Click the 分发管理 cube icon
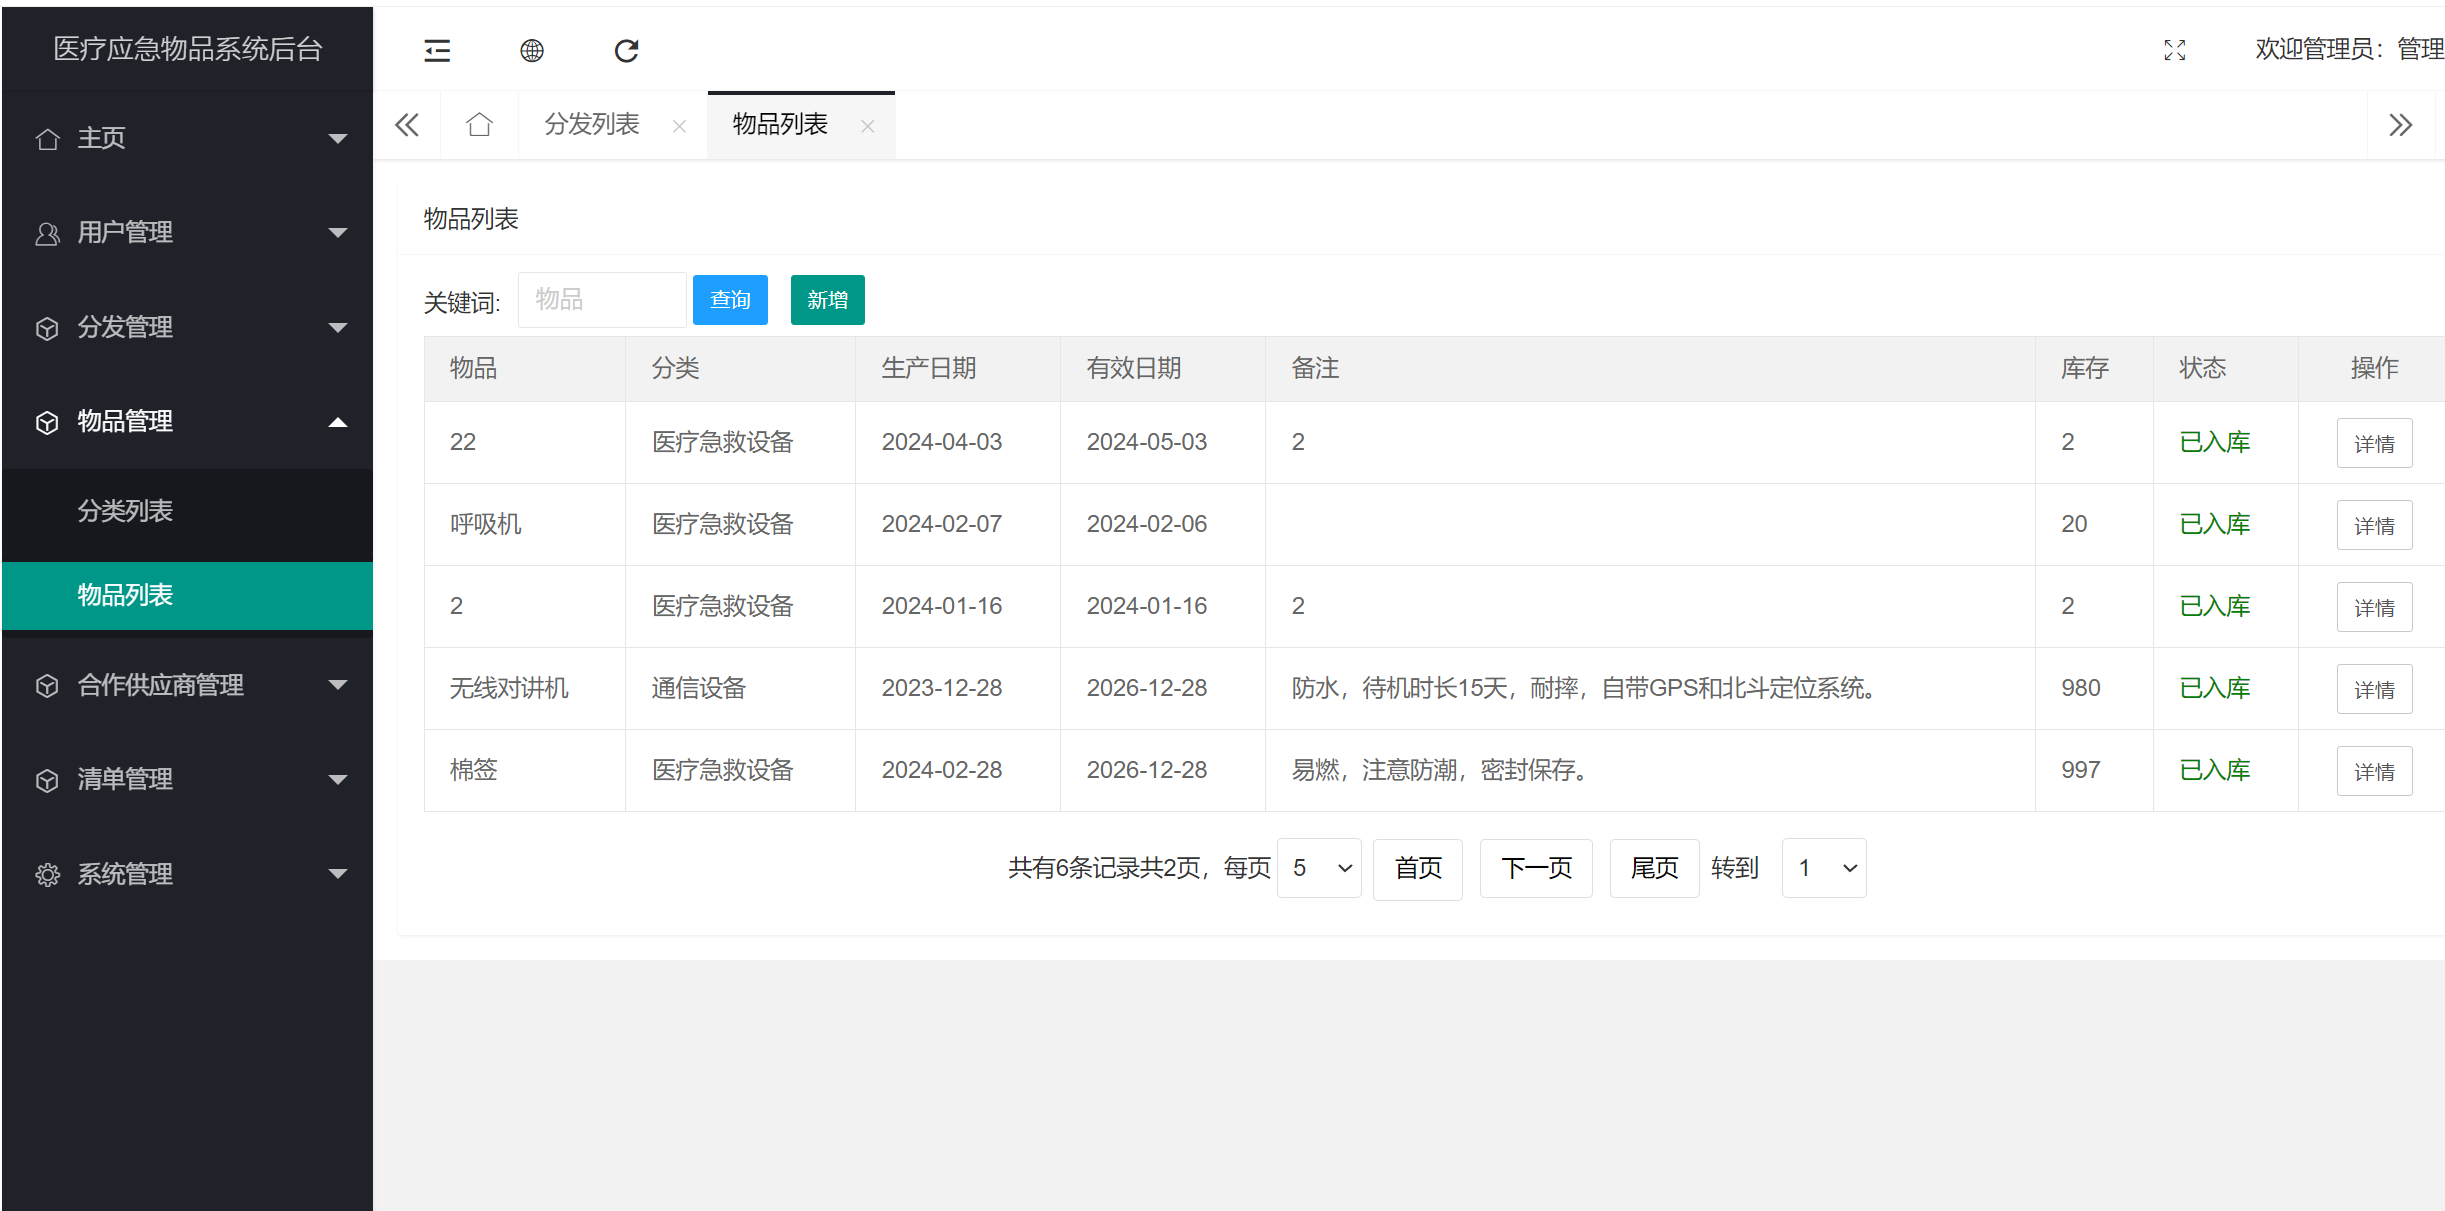The height and width of the screenshot is (1211, 2445). 46,327
